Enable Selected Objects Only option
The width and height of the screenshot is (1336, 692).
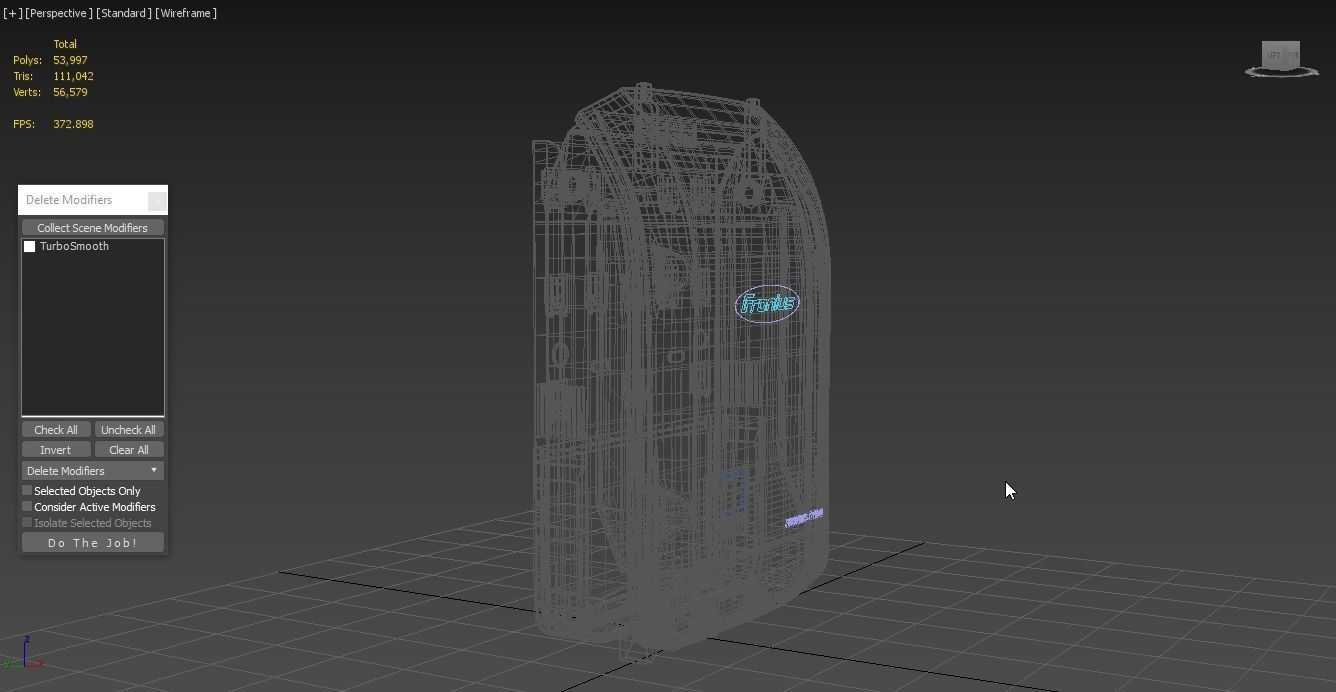pos(27,491)
